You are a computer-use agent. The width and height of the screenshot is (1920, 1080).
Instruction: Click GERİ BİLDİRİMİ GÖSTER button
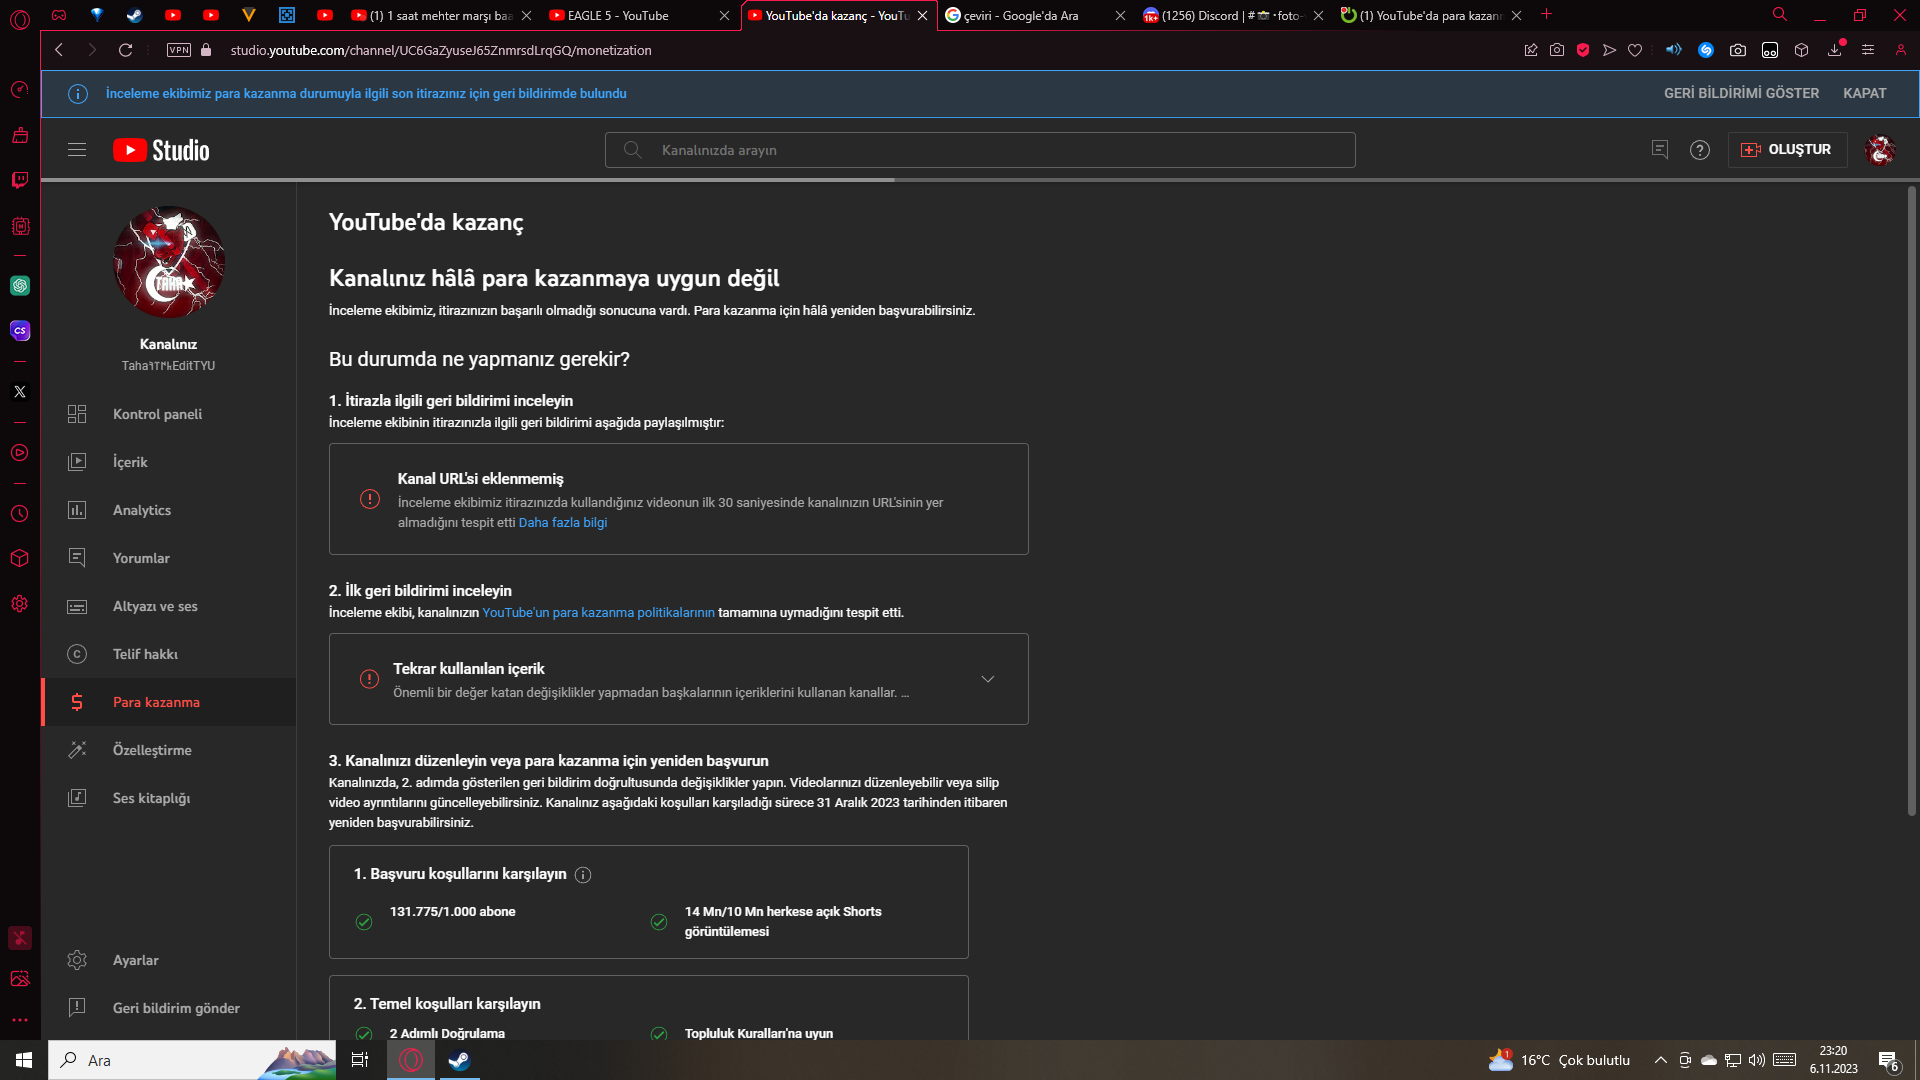click(1741, 93)
